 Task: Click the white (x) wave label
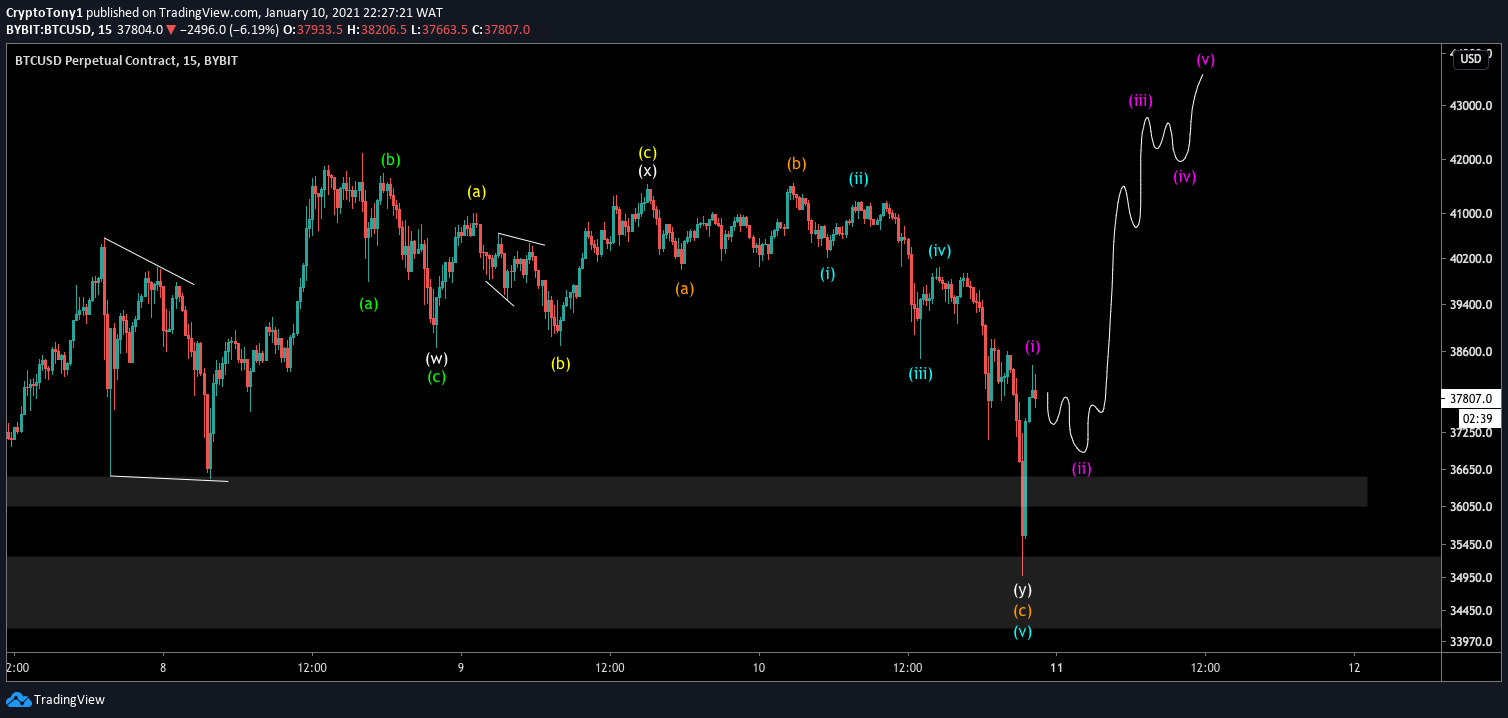click(650, 171)
